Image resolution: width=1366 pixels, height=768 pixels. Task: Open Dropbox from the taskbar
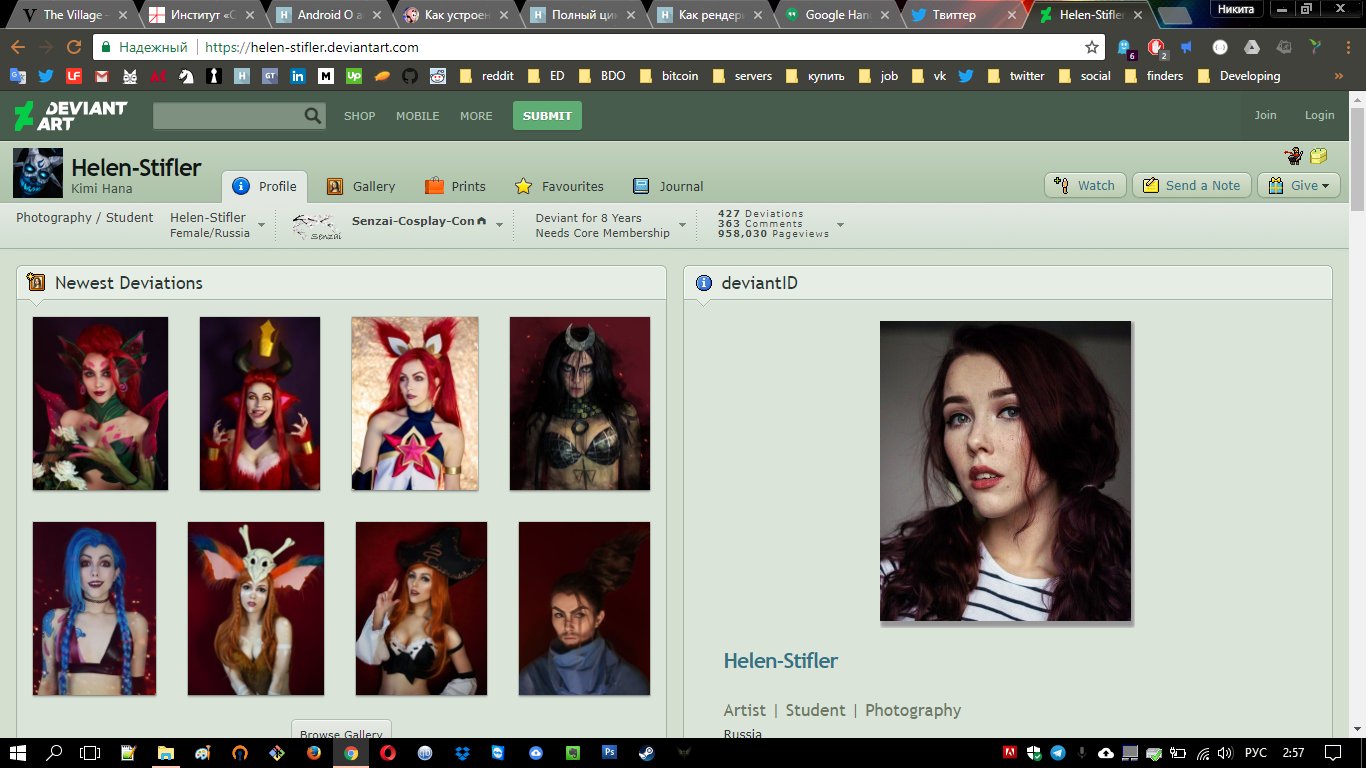pos(461,752)
